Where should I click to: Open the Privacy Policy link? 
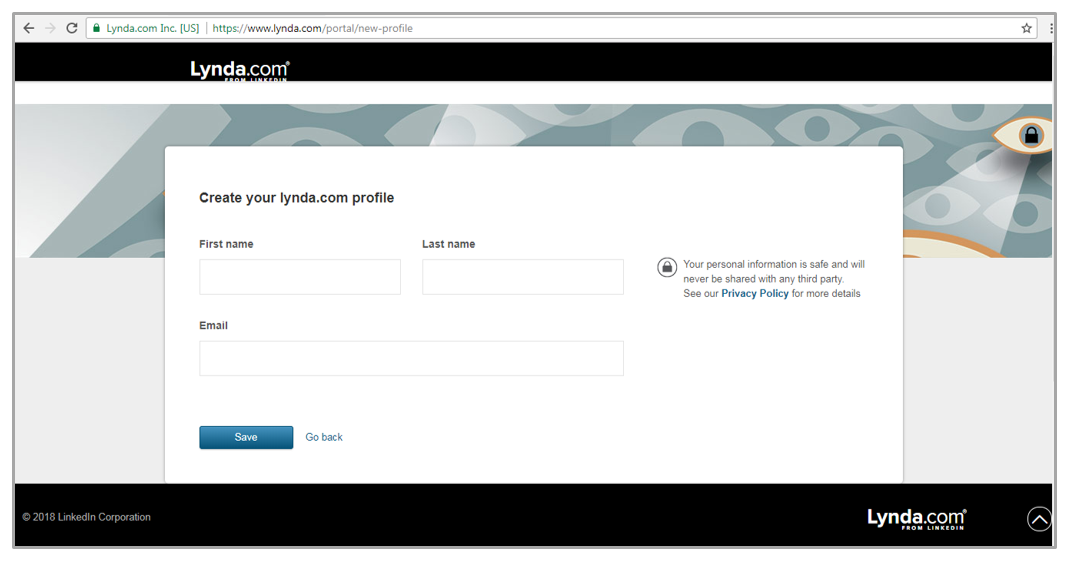[755, 293]
